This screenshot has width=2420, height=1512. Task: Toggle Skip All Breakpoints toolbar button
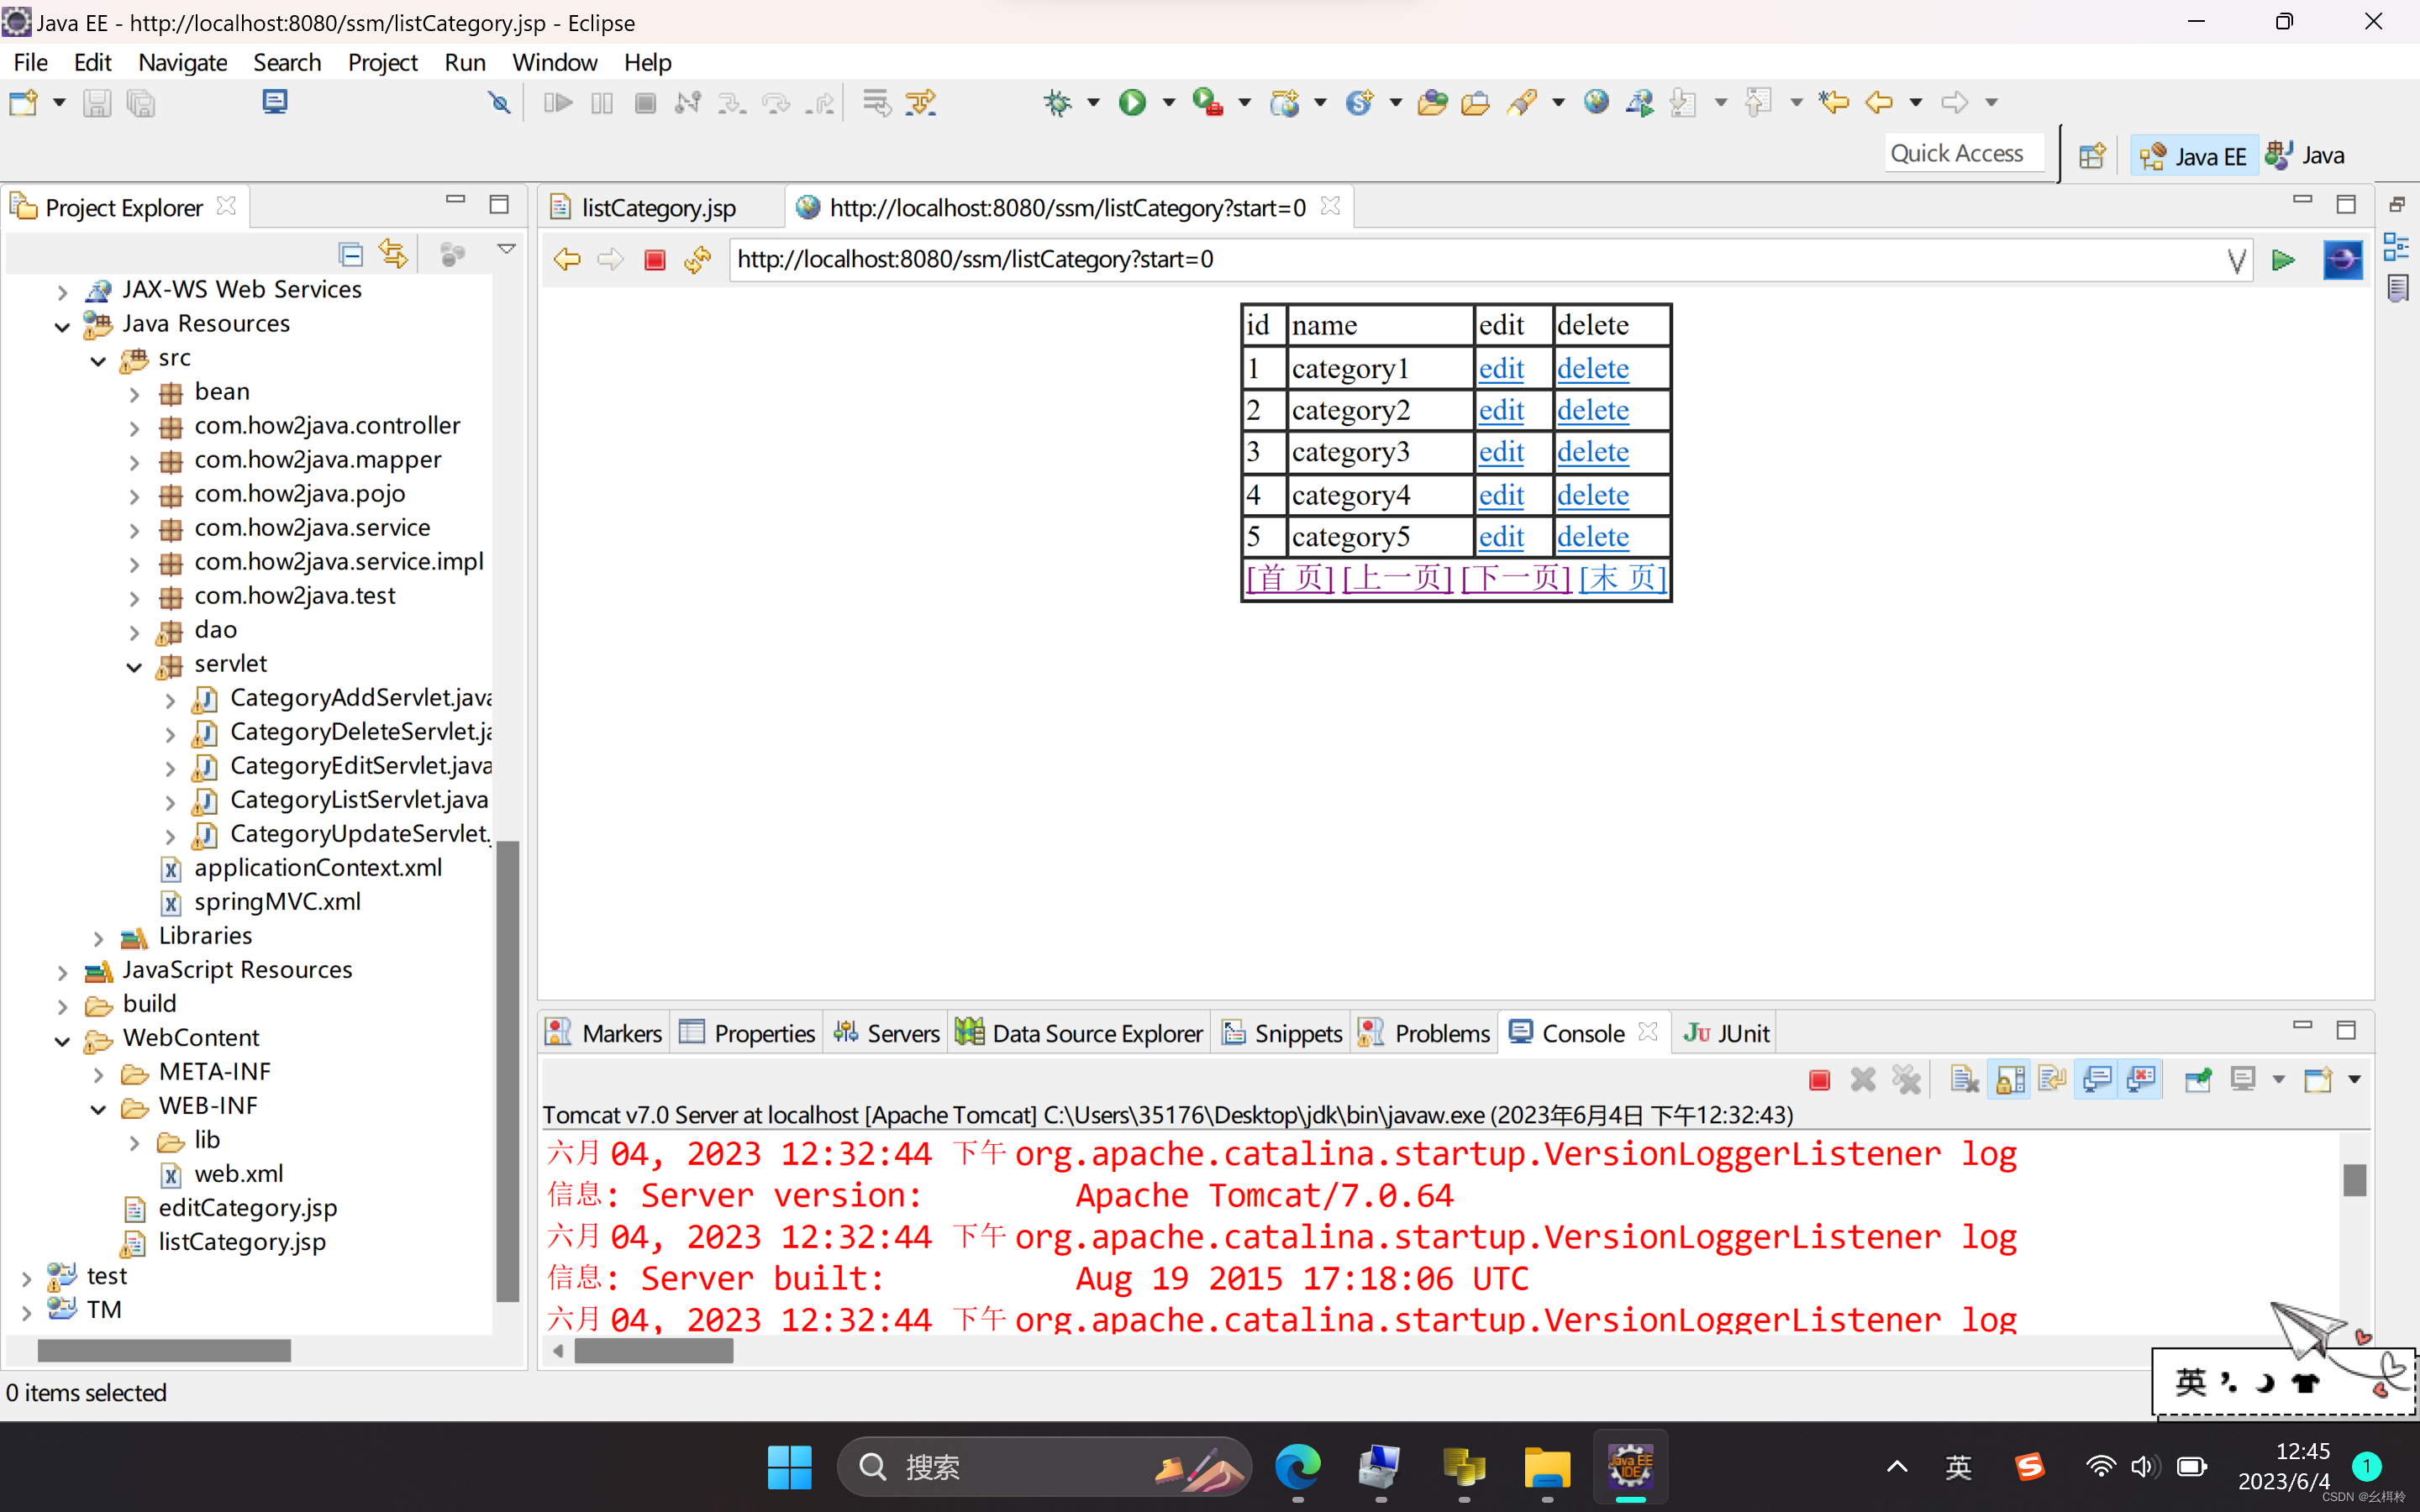[499, 103]
